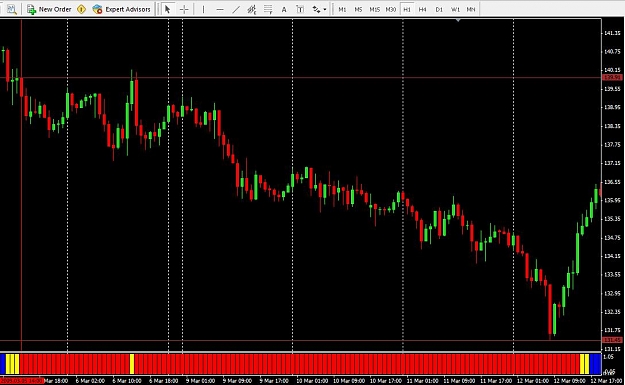Switch to M30 timeframe
This screenshot has height=385, width=625.
pyautogui.click(x=391, y=9)
